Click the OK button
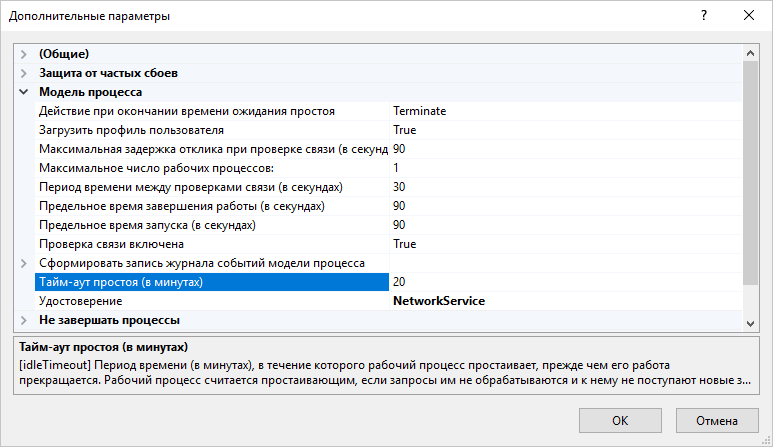The height and width of the screenshot is (447, 773). tap(620, 420)
